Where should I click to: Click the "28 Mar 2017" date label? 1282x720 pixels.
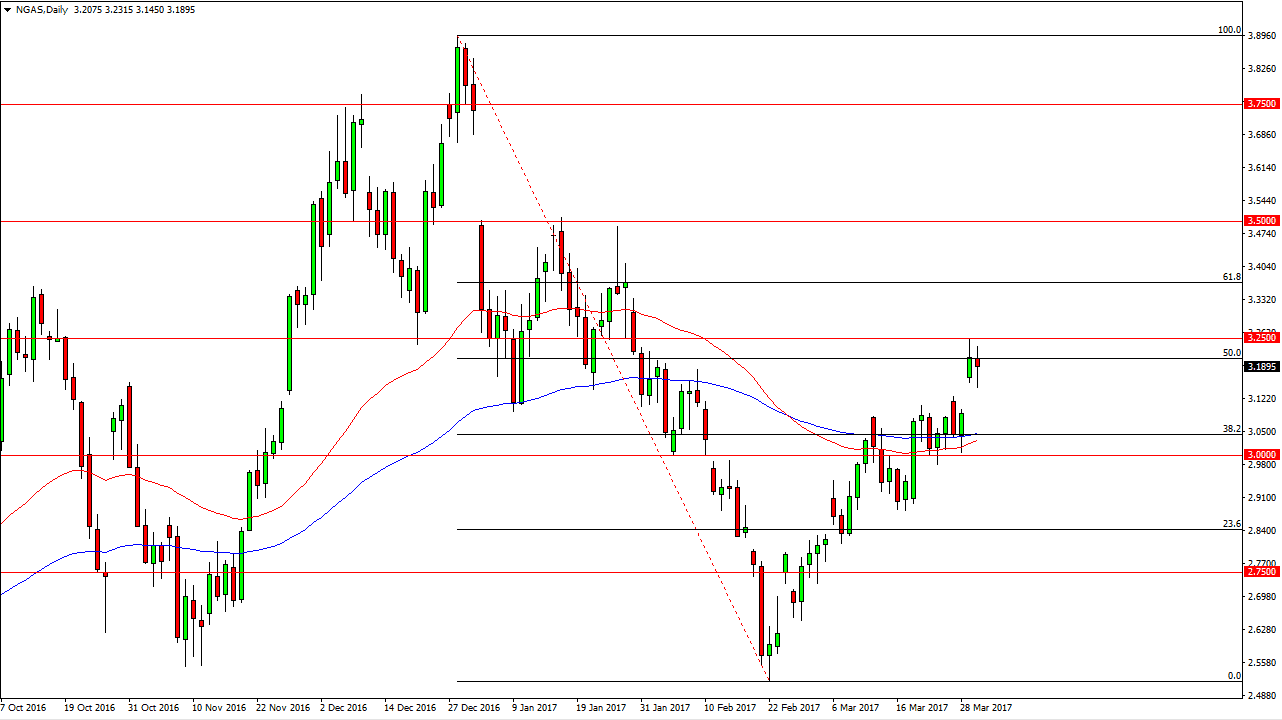click(x=986, y=708)
